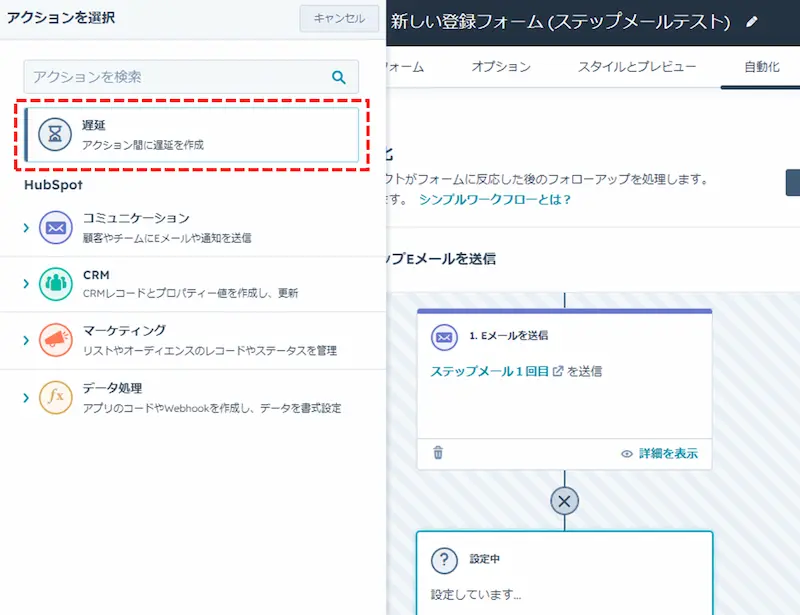Focus the アクションを検索 search field

[x=191, y=77]
